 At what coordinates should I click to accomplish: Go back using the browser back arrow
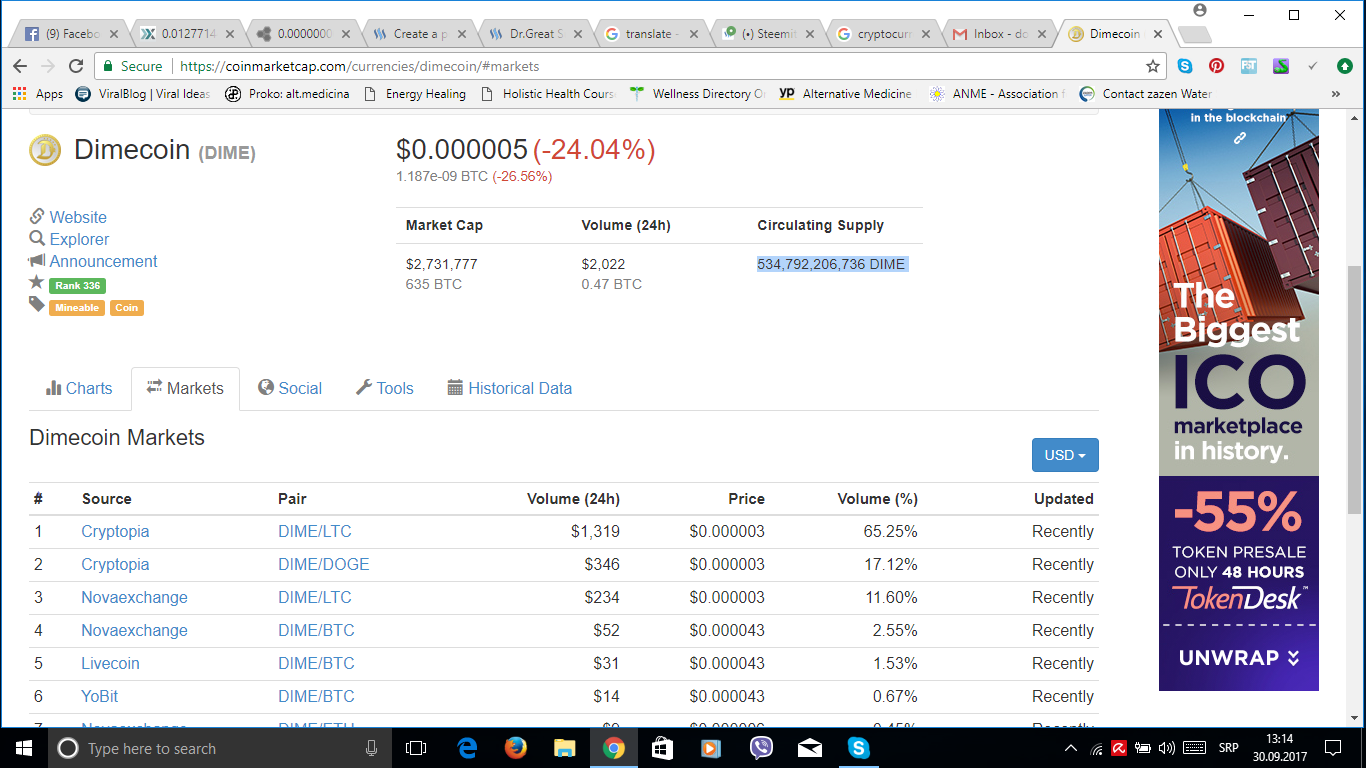tap(20, 66)
